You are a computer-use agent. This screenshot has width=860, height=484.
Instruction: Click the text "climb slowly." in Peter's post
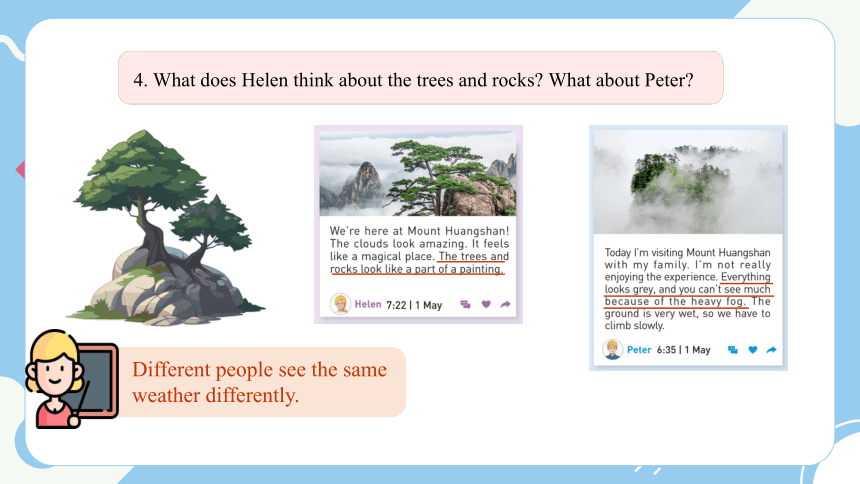[x=635, y=325]
